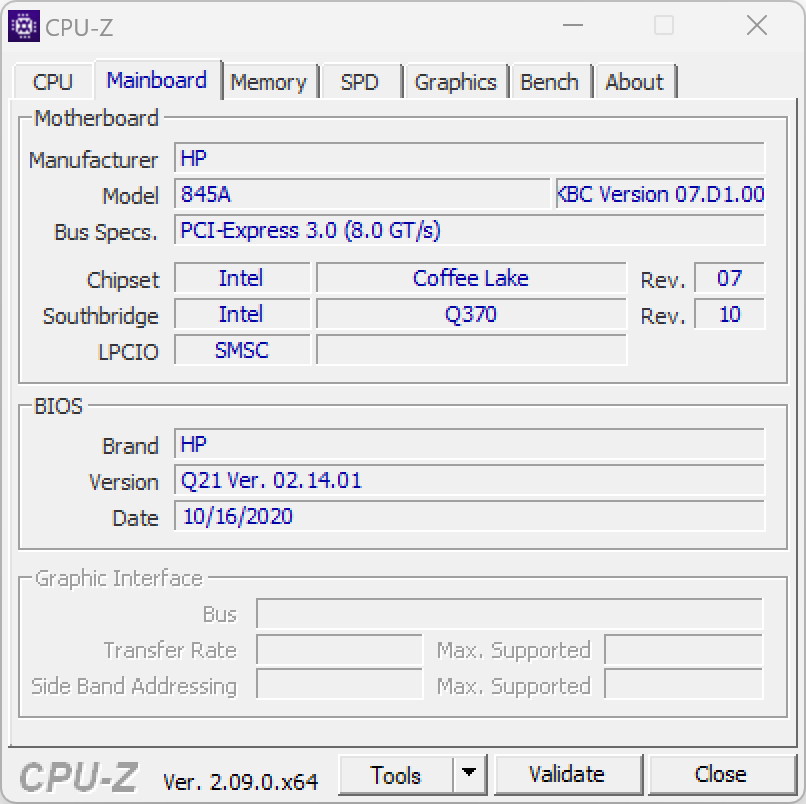The width and height of the screenshot is (806, 804).
Task: Click the Manufacturer field showing HP
Action: point(469,158)
